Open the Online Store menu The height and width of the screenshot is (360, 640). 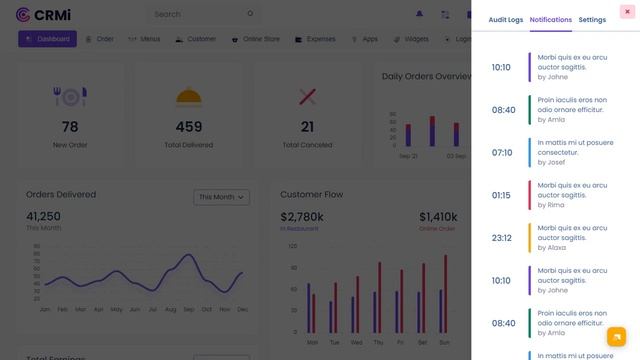(256, 39)
